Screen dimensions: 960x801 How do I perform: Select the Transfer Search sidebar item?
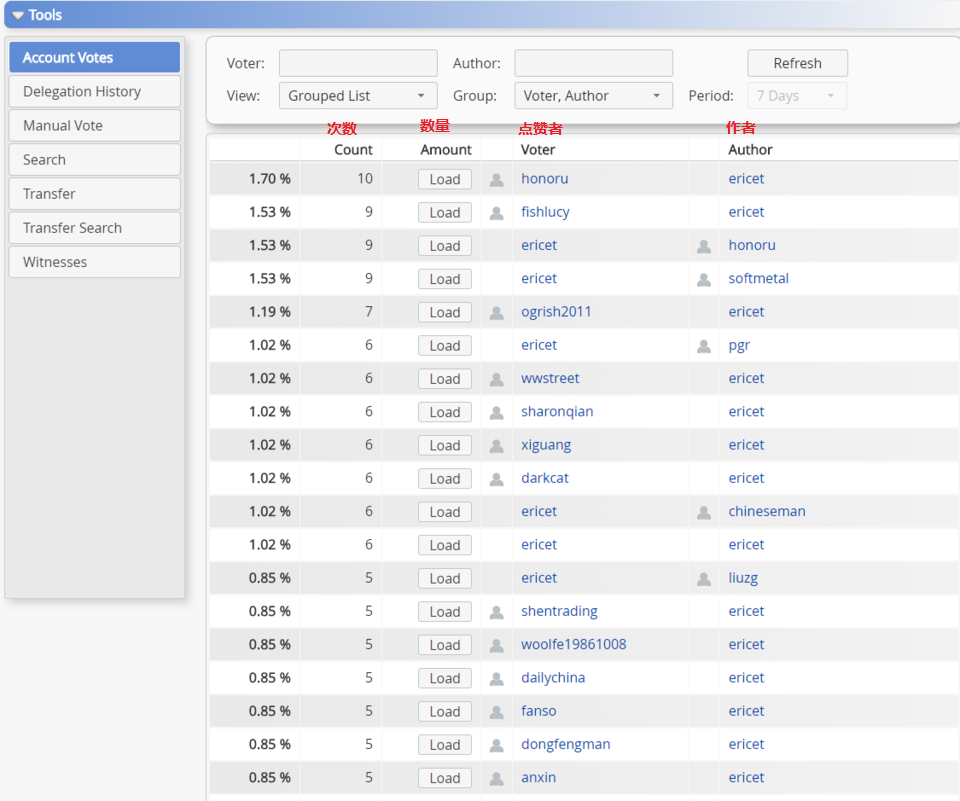pyautogui.click(x=94, y=228)
